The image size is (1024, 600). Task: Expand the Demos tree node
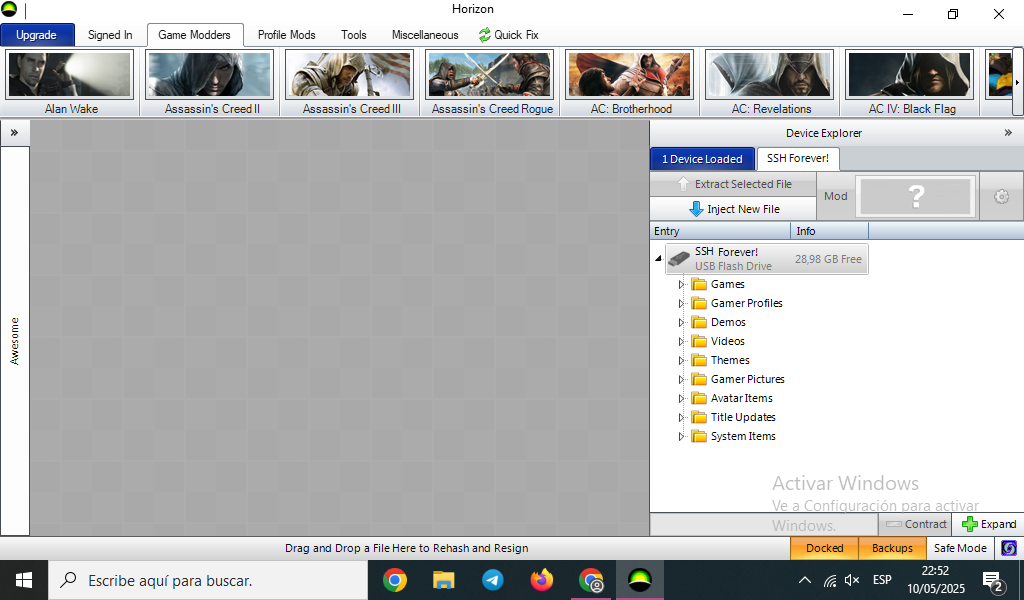tap(680, 323)
